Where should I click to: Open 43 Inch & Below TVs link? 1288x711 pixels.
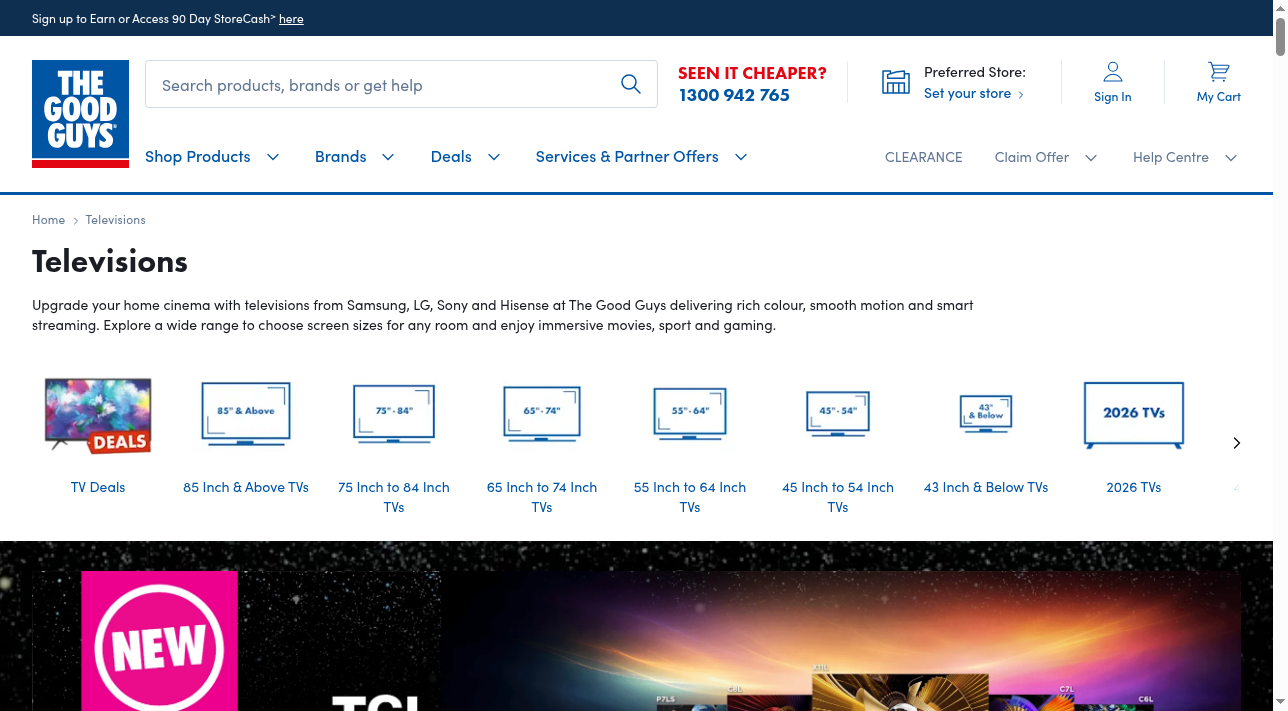click(x=986, y=487)
